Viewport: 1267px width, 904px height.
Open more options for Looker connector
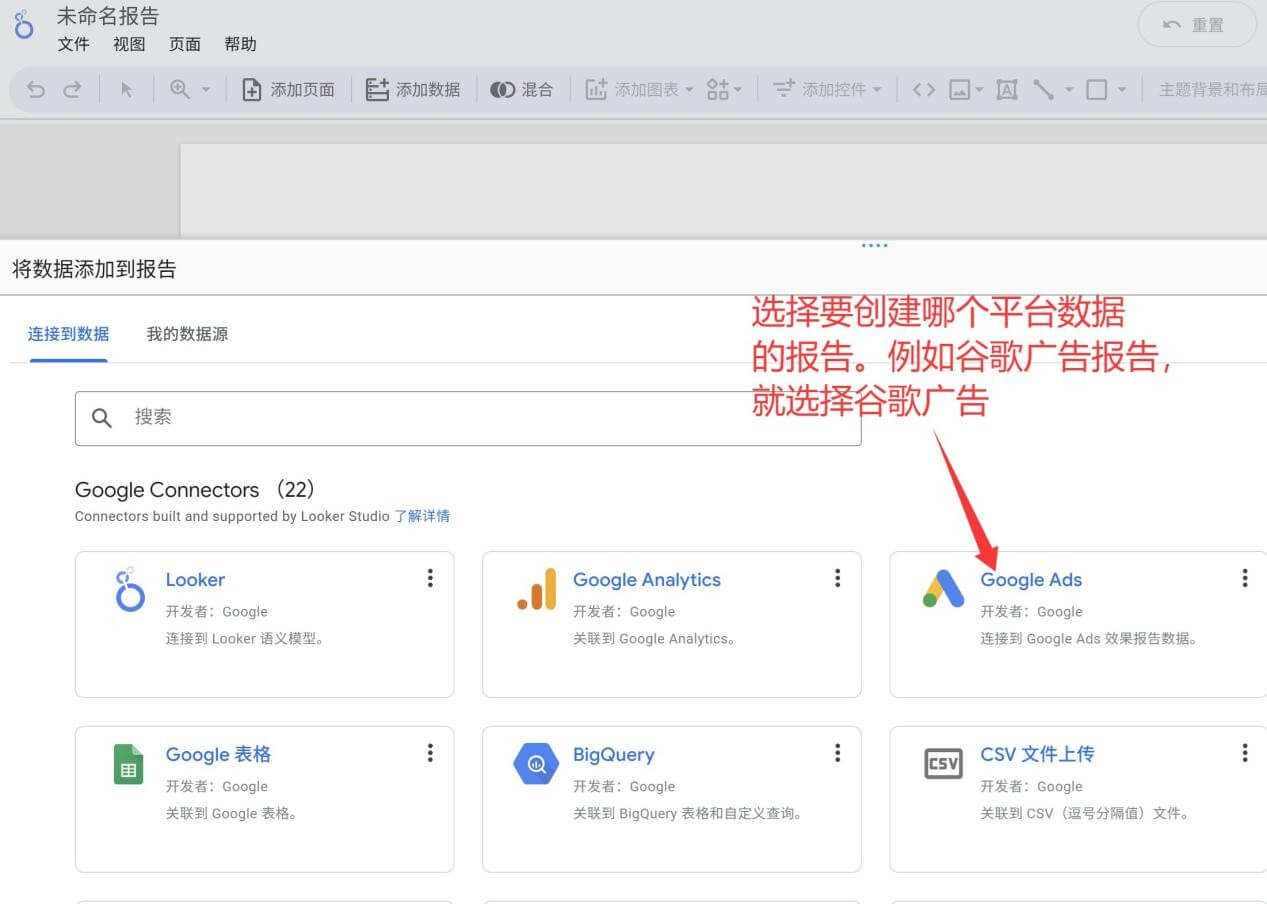pos(430,578)
